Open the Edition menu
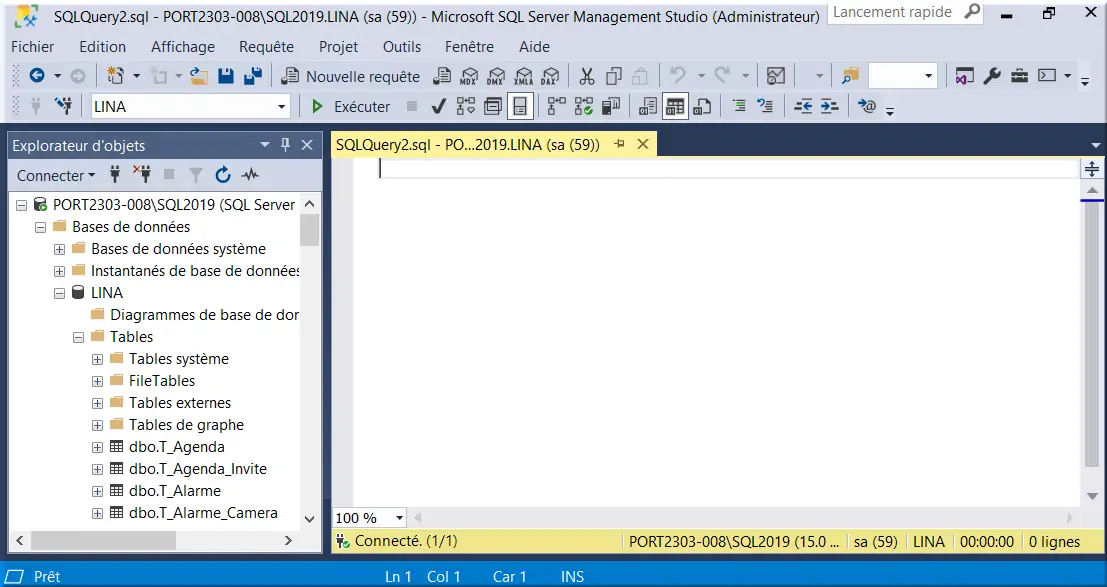The width and height of the screenshot is (1107, 587). click(x=102, y=47)
